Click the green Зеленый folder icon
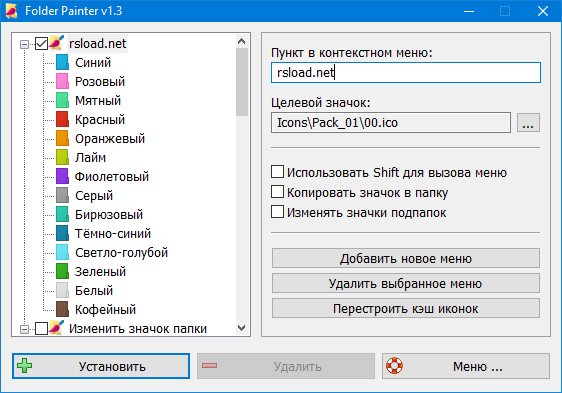Viewport: 562px width, 393px height. (62, 271)
